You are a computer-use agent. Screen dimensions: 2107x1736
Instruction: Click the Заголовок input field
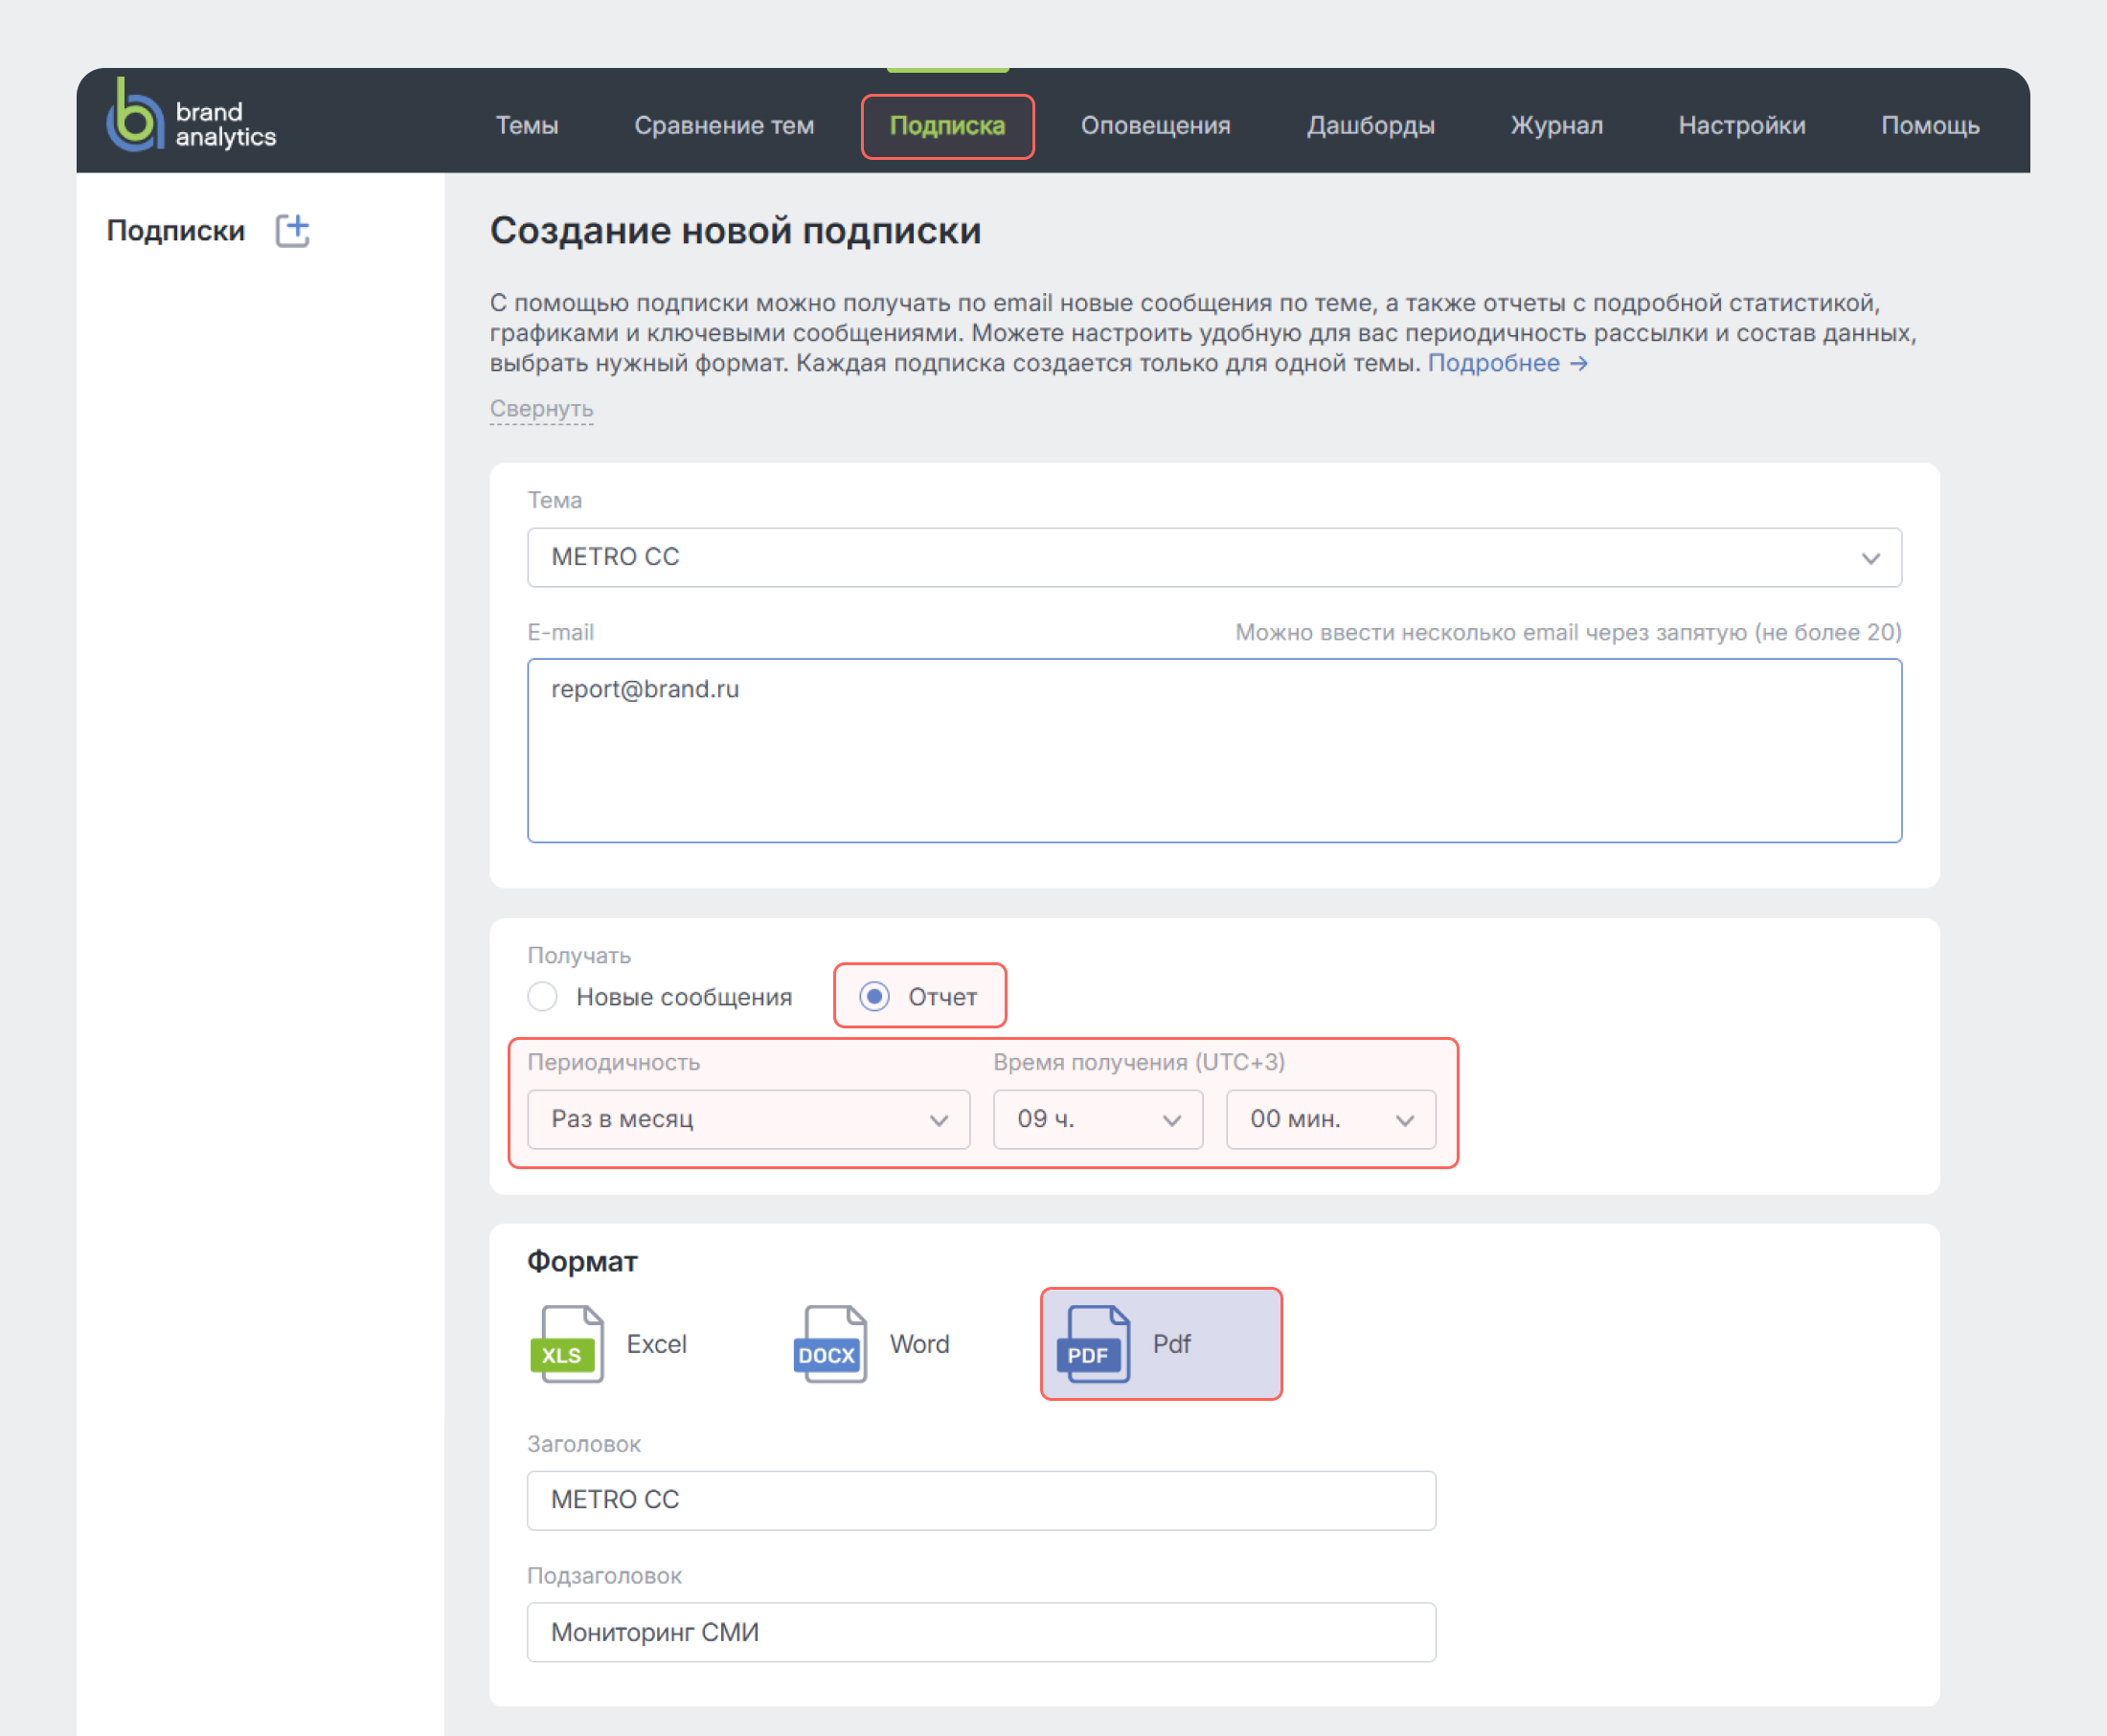point(981,1500)
